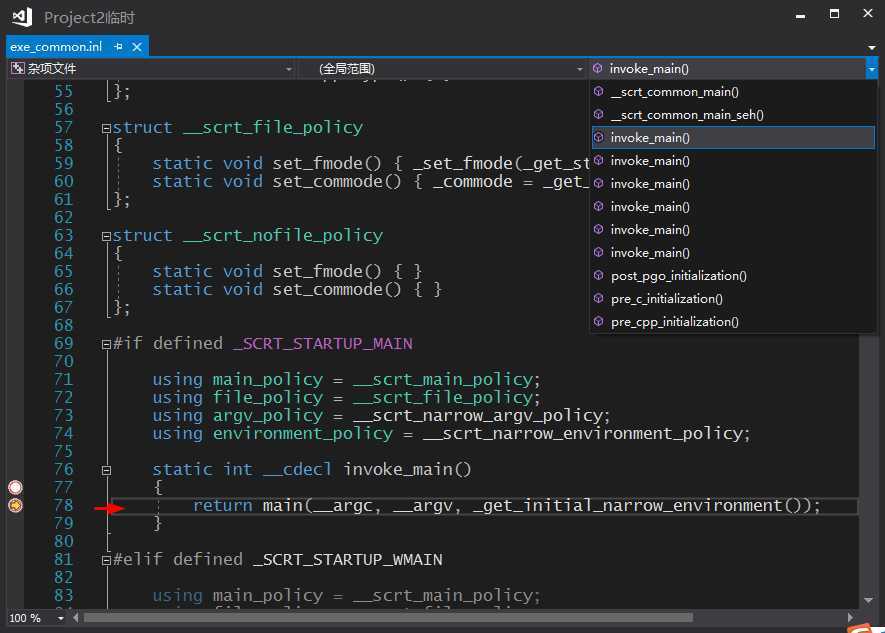This screenshot has width=885, height=633.
Task: Collapse the struct __scrt_nofile_policy block
Action: click(106, 236)
